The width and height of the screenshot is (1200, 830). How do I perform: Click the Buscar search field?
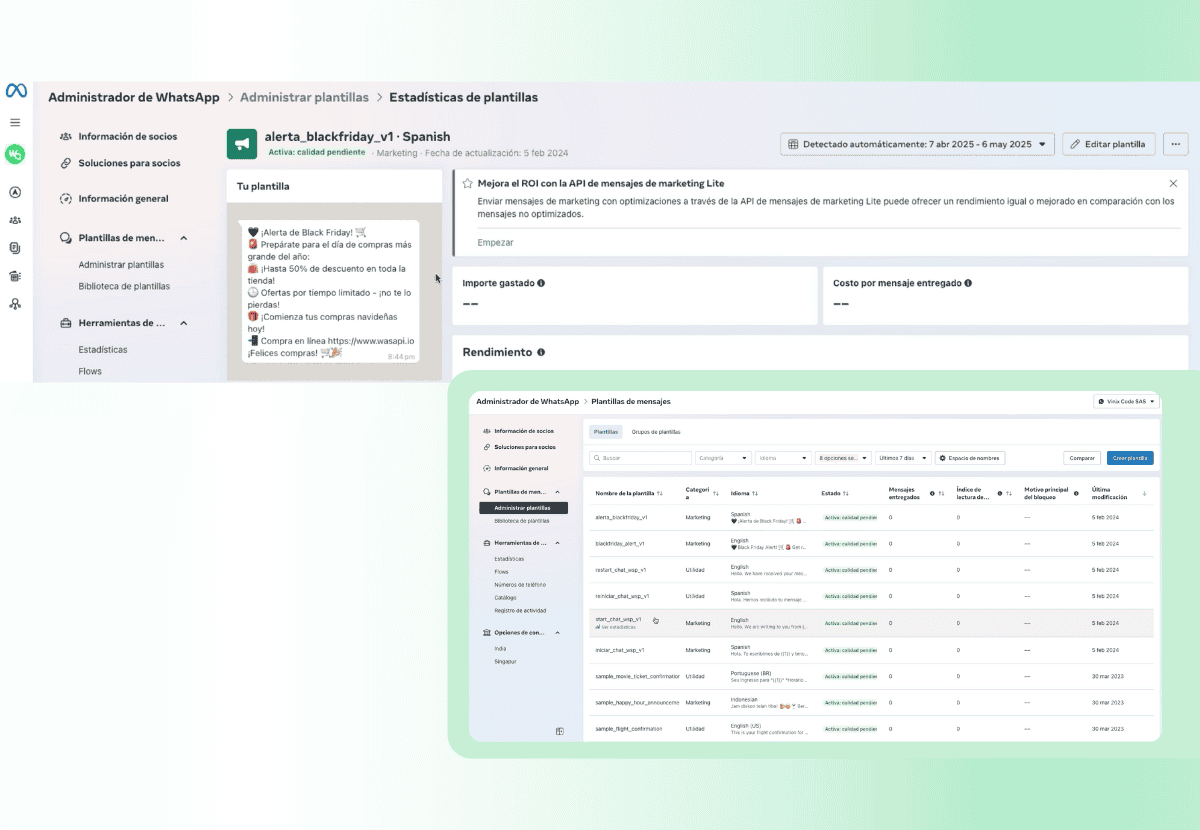point(640,458)
